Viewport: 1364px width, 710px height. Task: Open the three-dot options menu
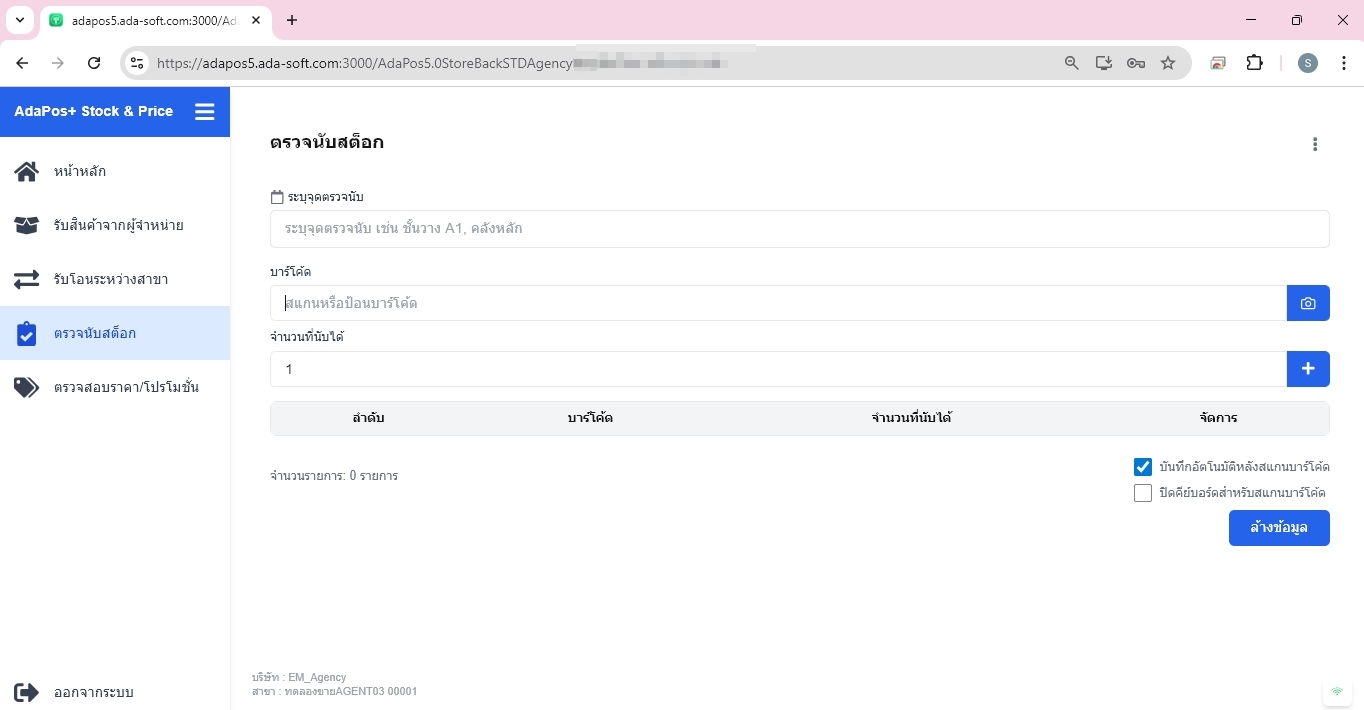click(1314, 144)
